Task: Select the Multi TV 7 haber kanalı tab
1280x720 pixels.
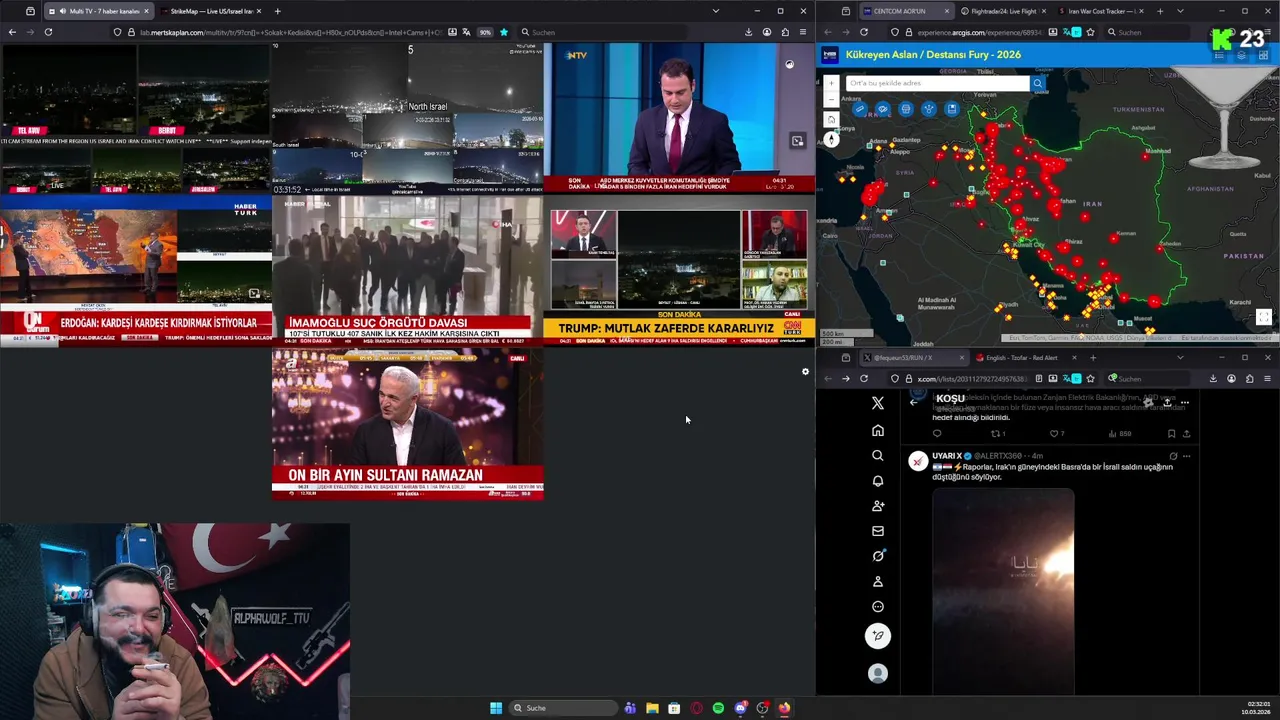Action: (98, 11)
